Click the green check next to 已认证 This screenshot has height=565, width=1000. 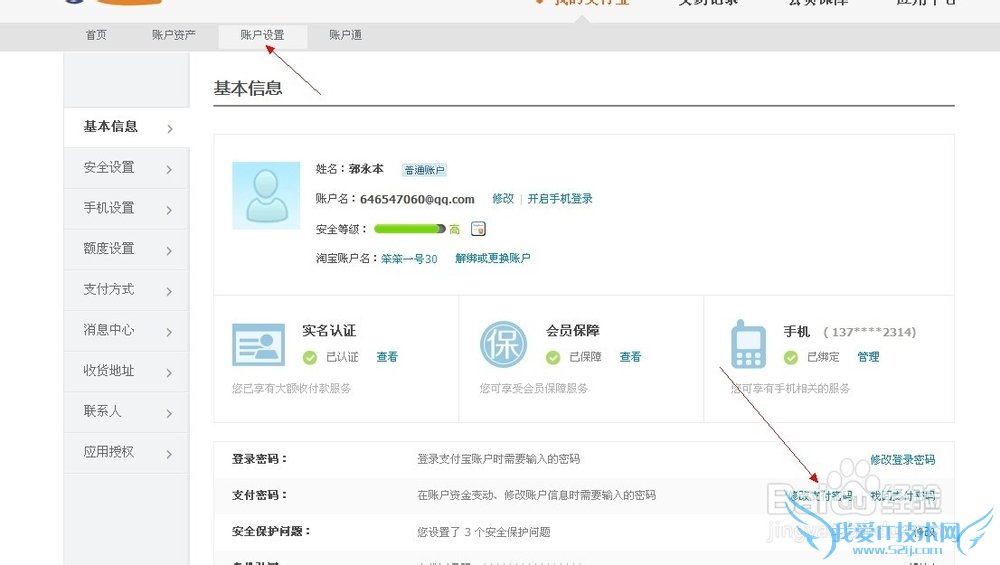point(310,358)
